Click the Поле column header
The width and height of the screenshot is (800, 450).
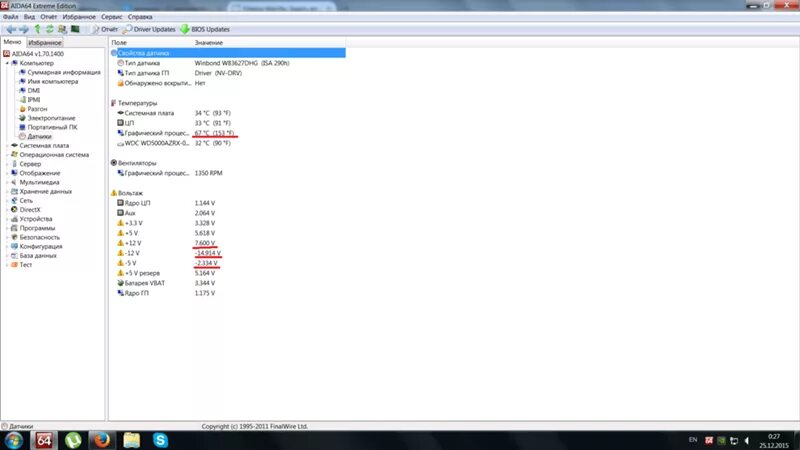point(151,43)
